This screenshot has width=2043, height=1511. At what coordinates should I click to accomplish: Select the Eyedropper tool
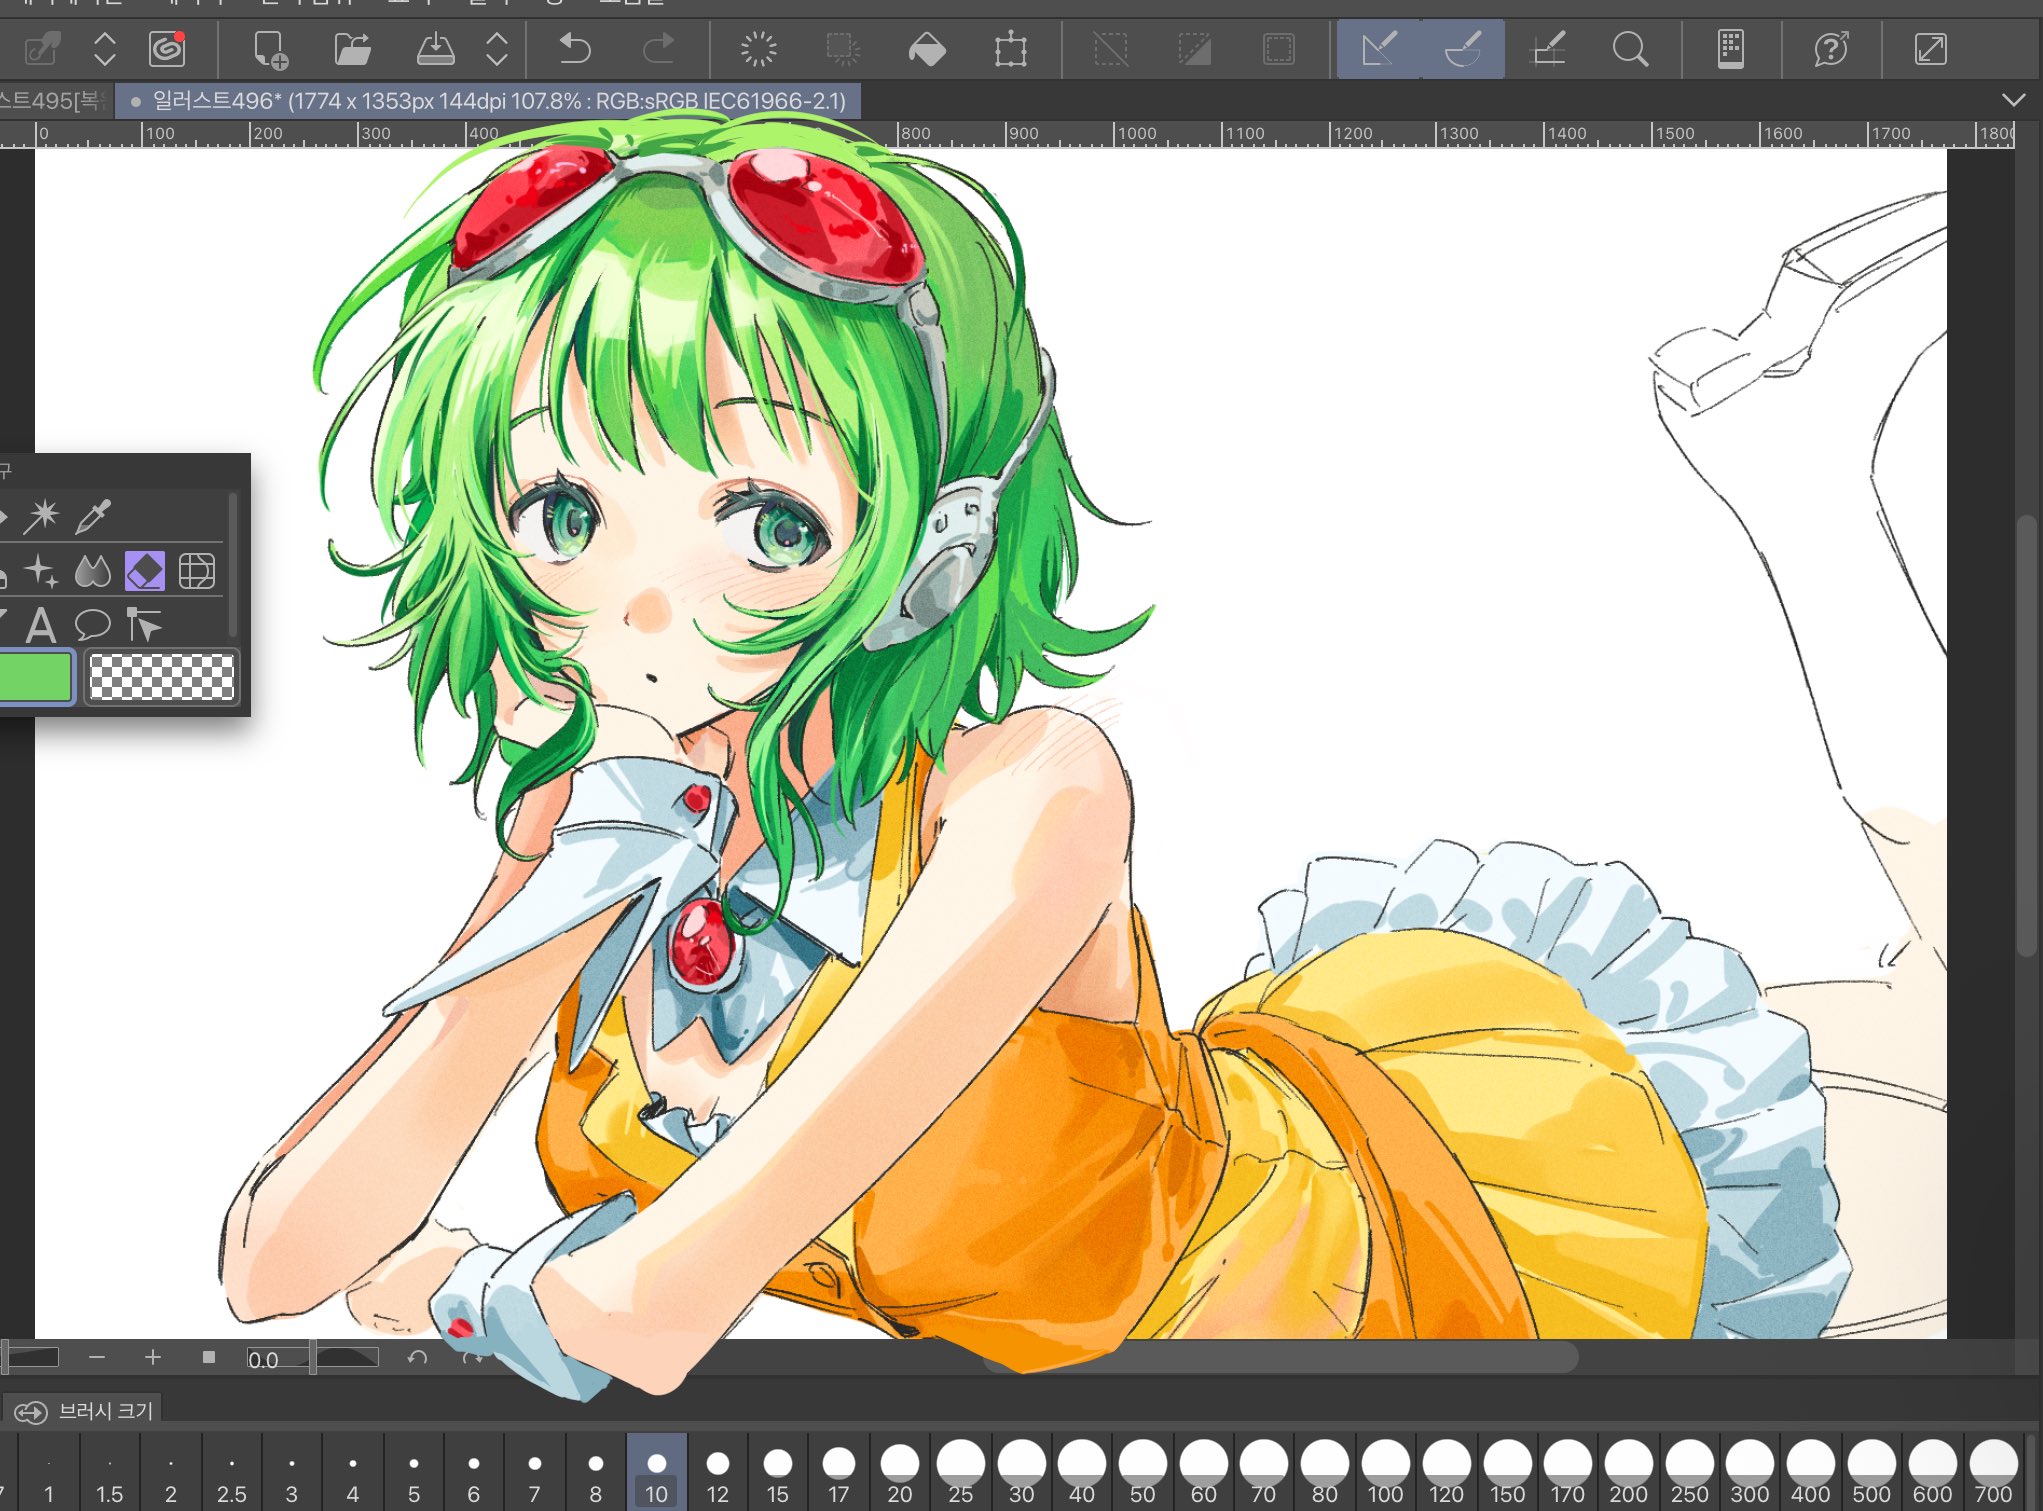tap(93, 516)
